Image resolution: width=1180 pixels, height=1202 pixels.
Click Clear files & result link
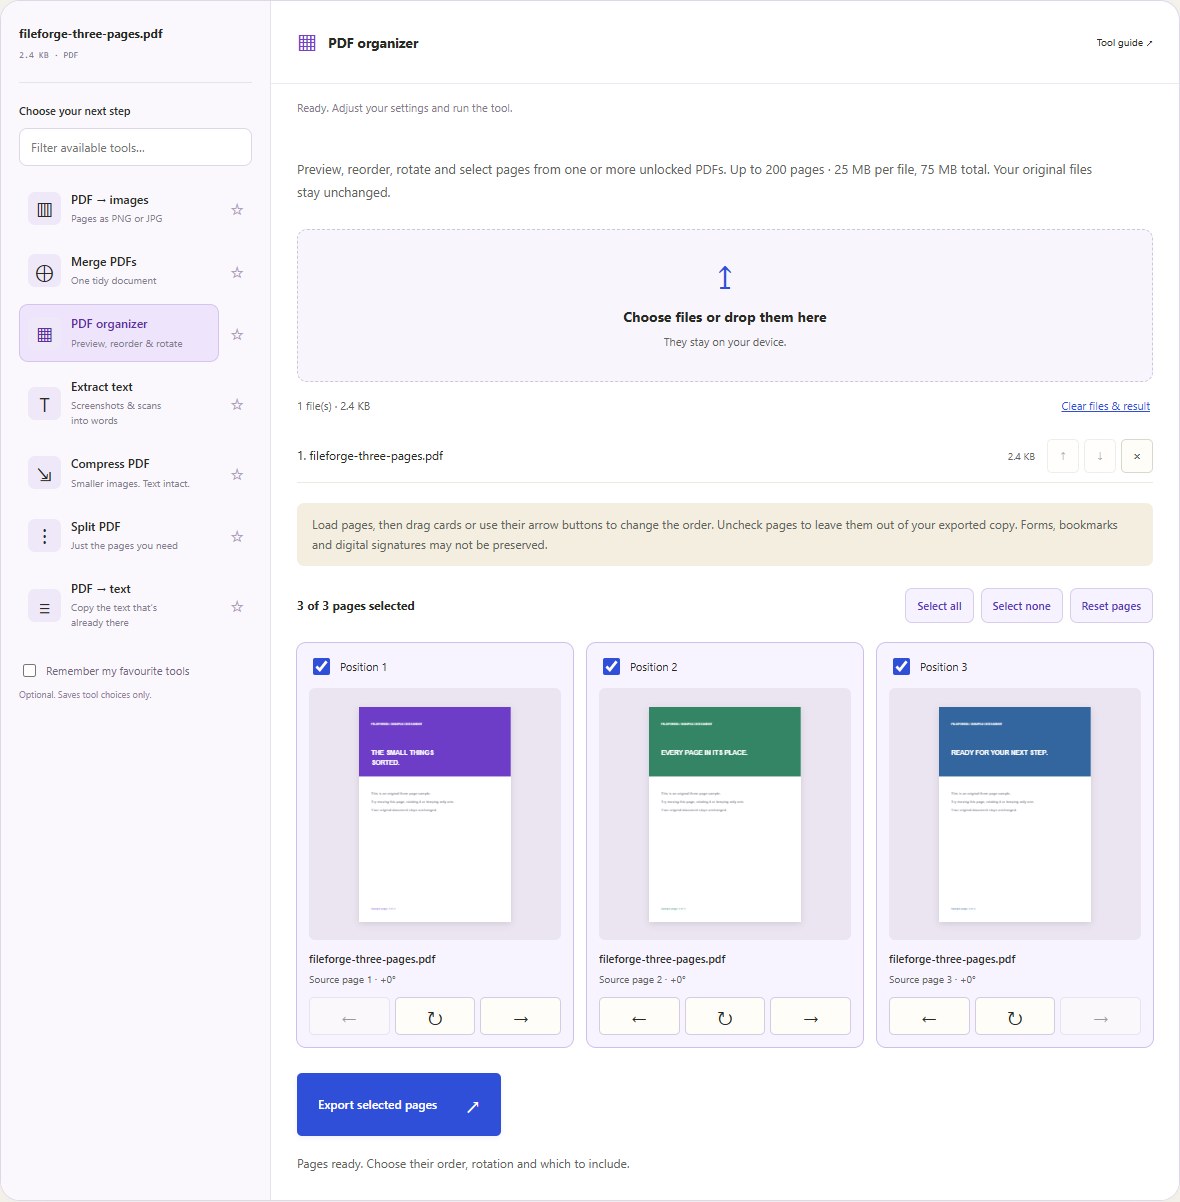pos(1105,406)
